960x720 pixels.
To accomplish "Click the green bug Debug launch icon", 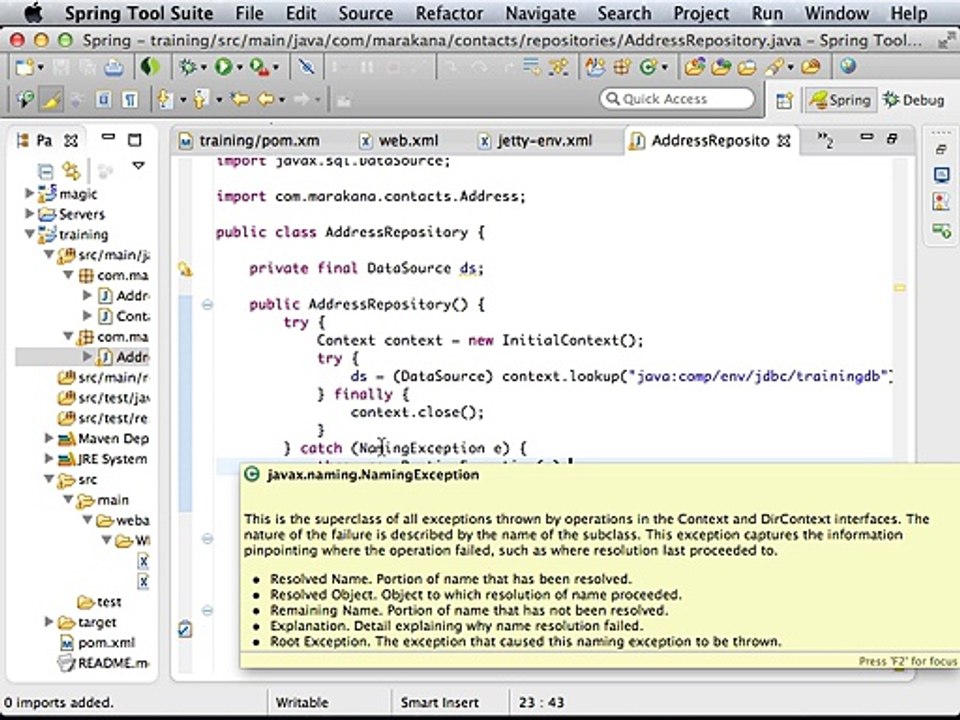I will [187, 67].
